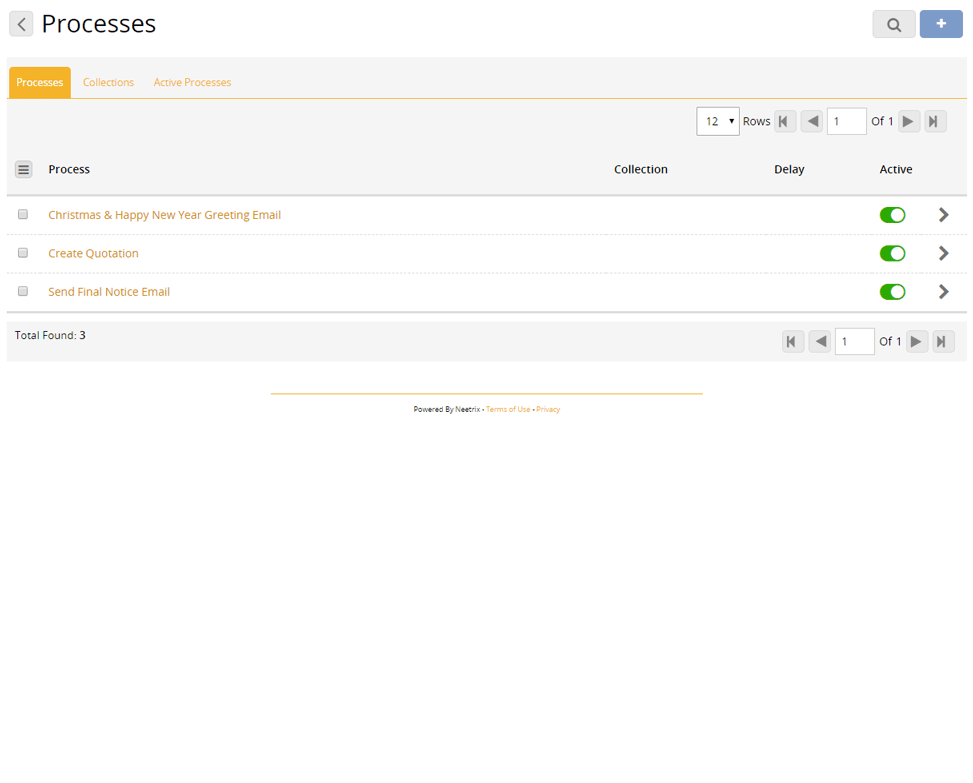Expand Send Final Notice Email row chevron
Screen dimensions: 973x783
943,292
